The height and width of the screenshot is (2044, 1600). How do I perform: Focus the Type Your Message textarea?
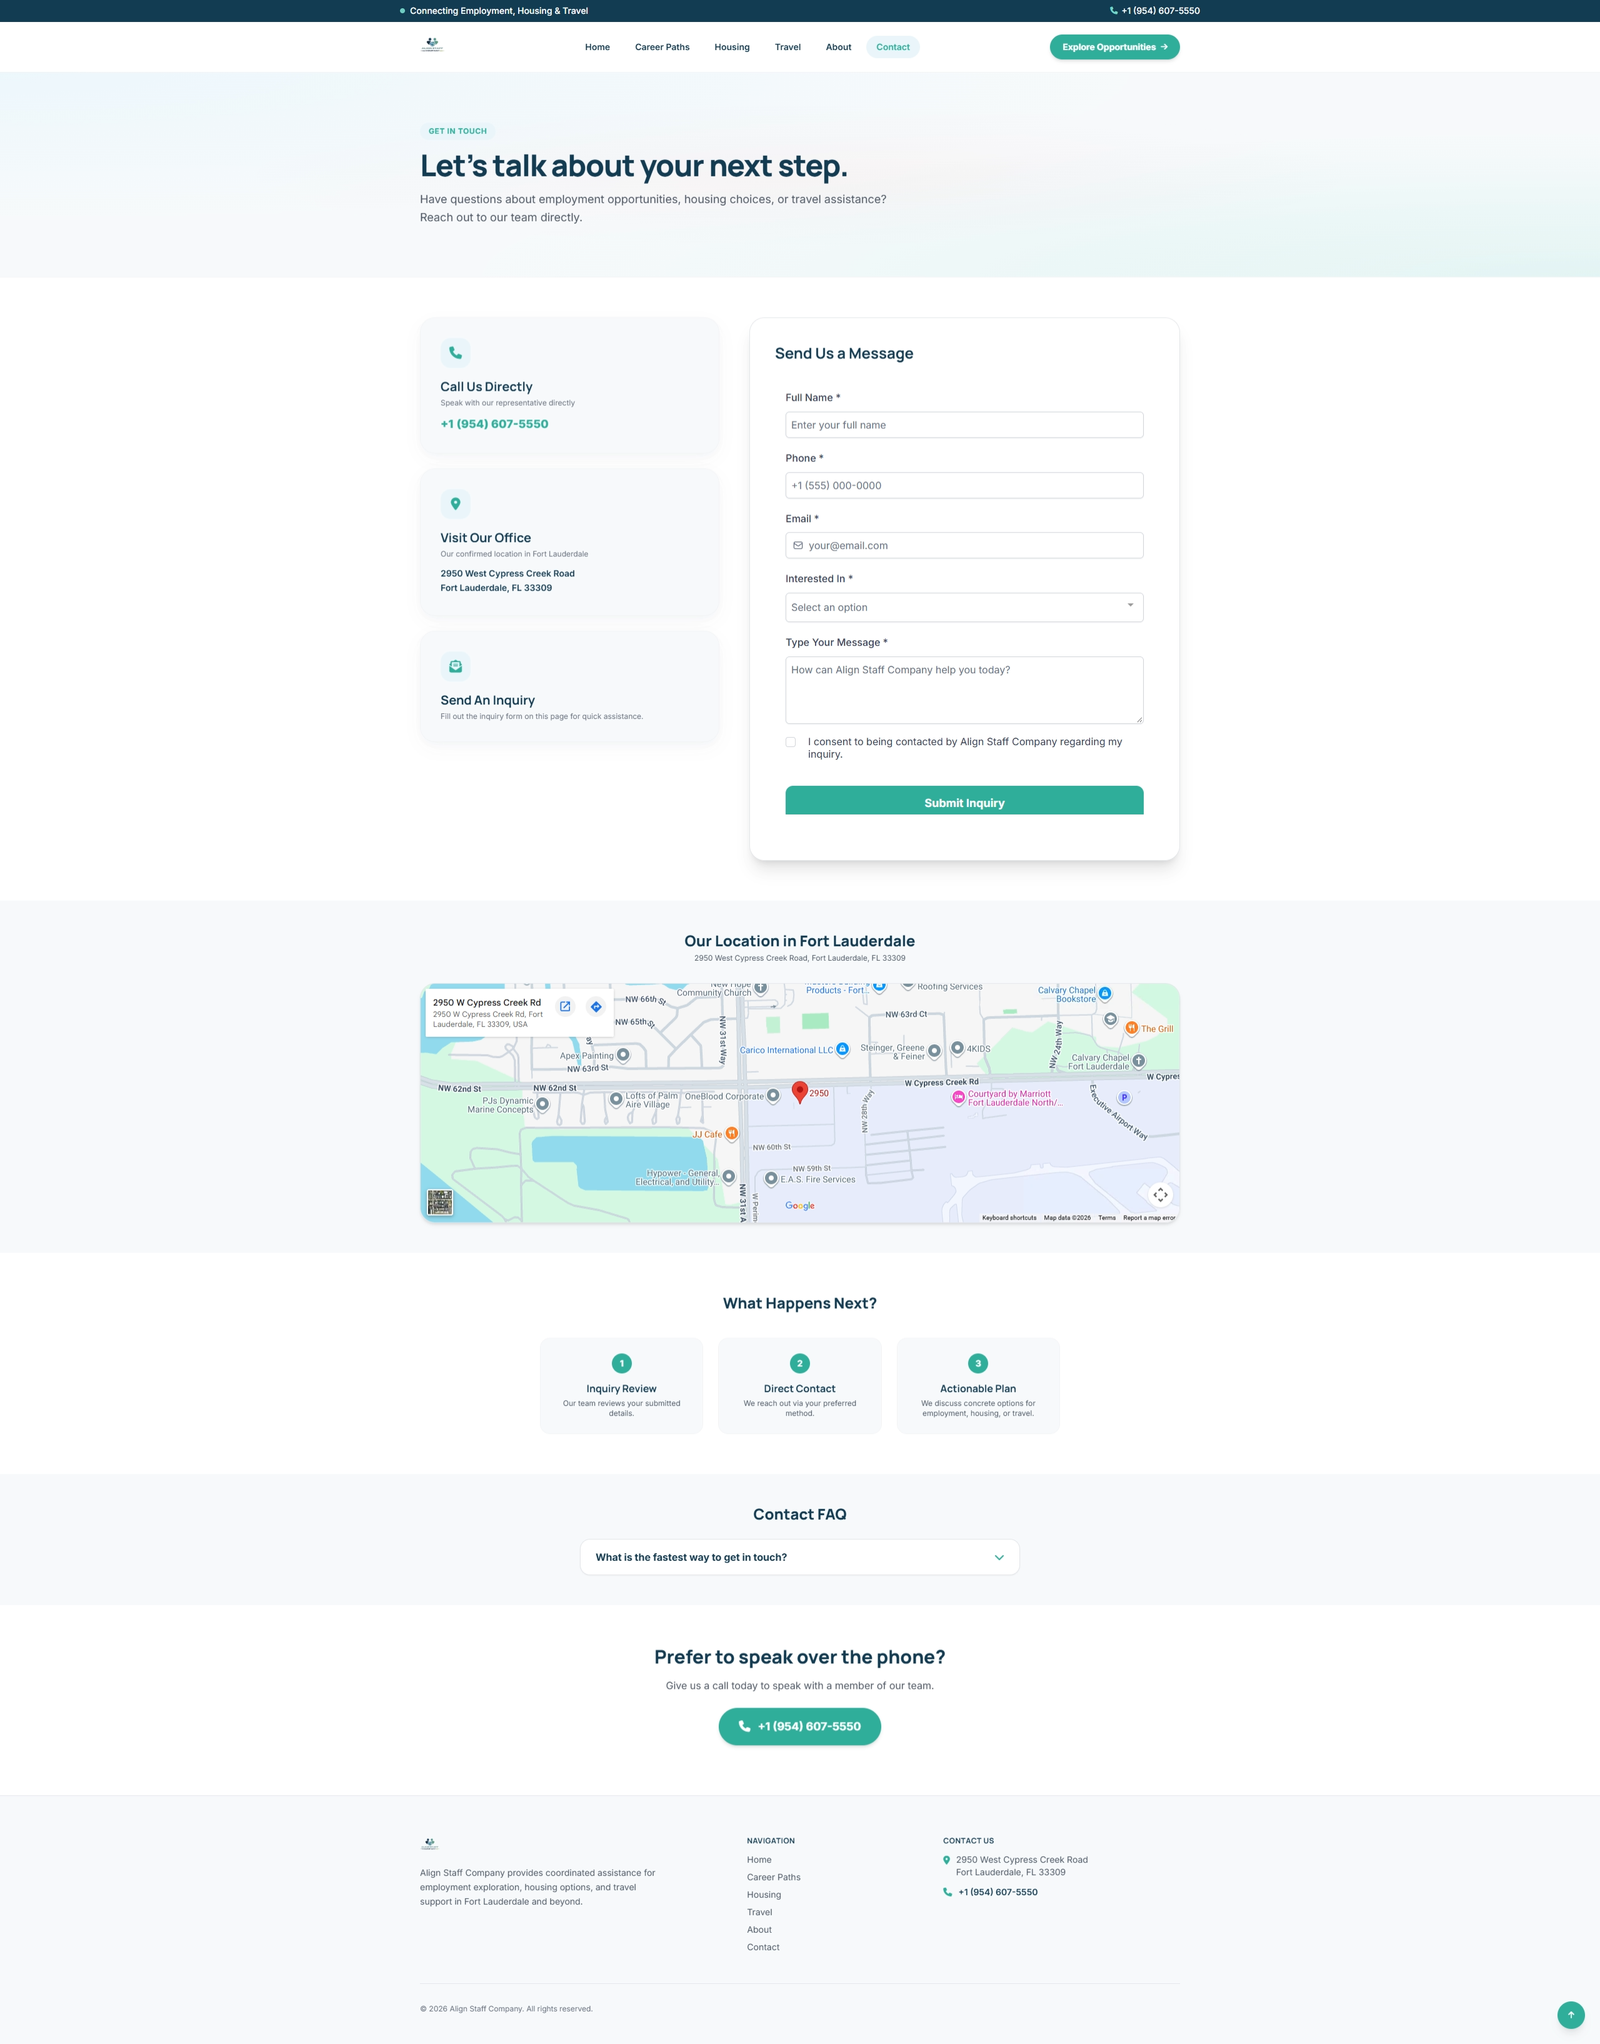click(x=964, y=690)
